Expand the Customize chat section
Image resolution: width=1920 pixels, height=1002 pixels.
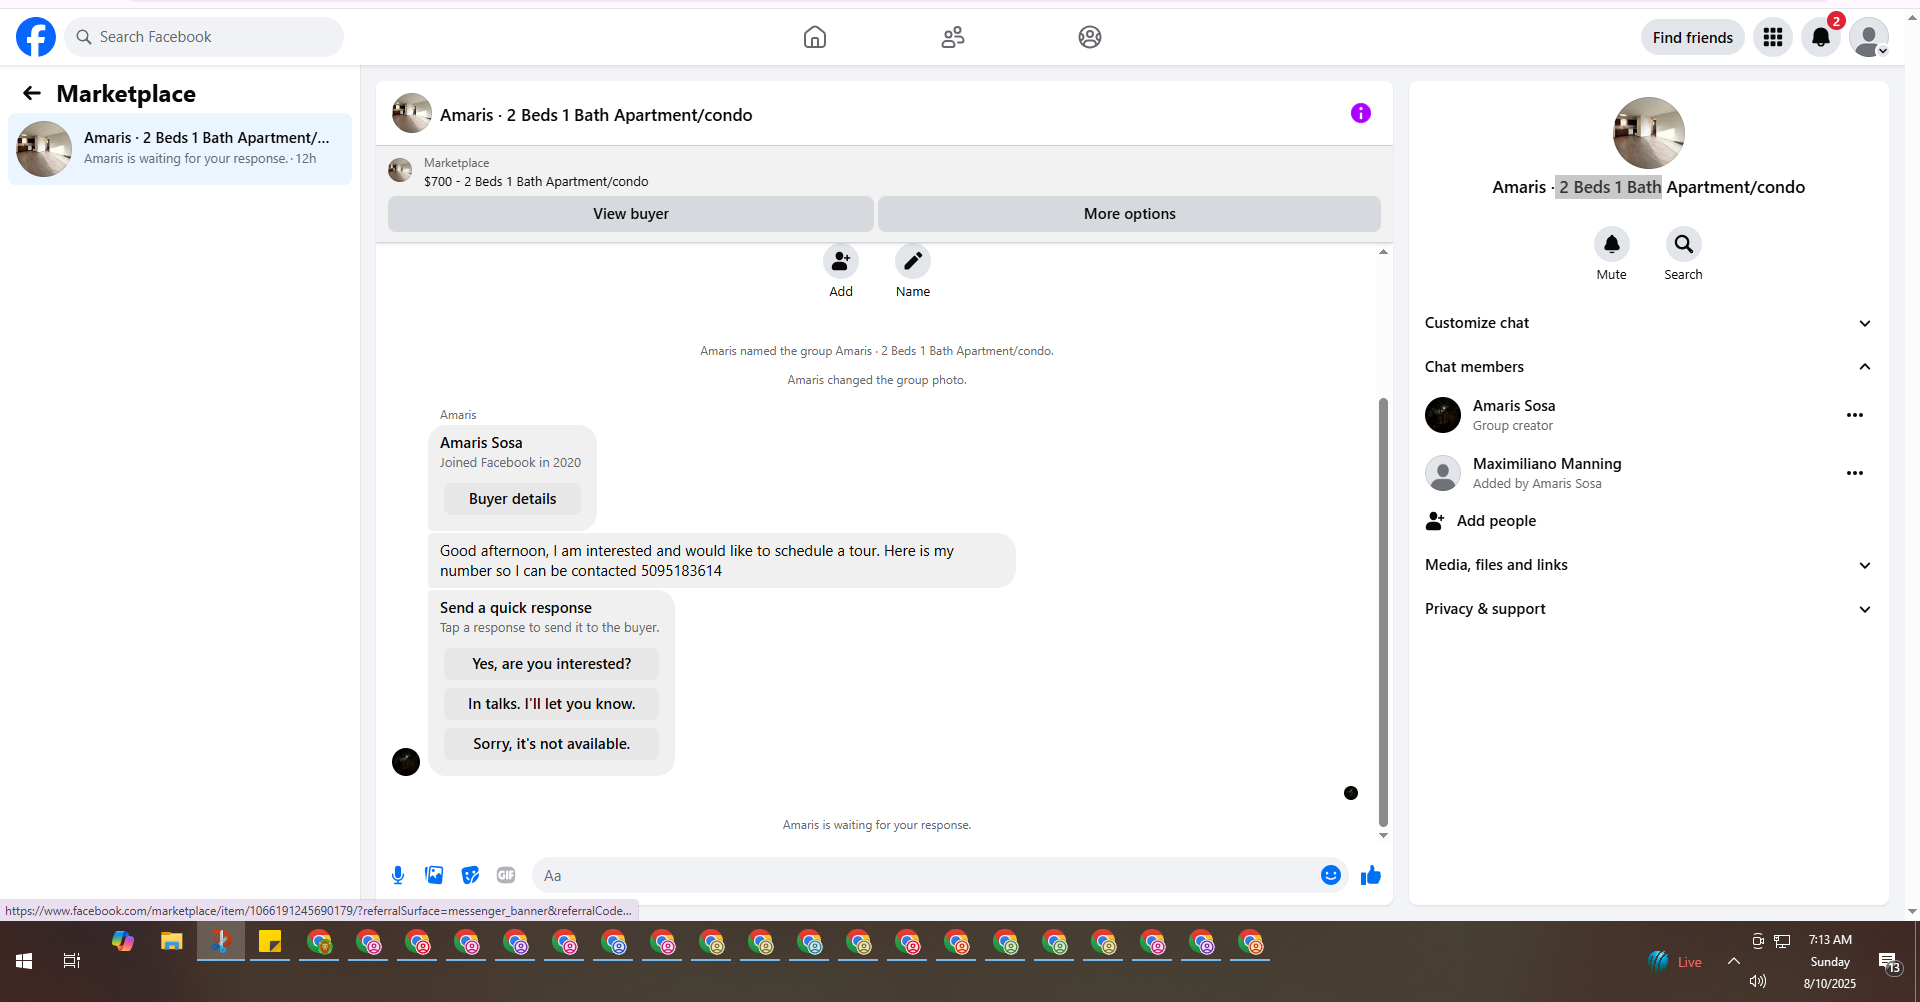pyautogui.click(x=1648, y=323)
